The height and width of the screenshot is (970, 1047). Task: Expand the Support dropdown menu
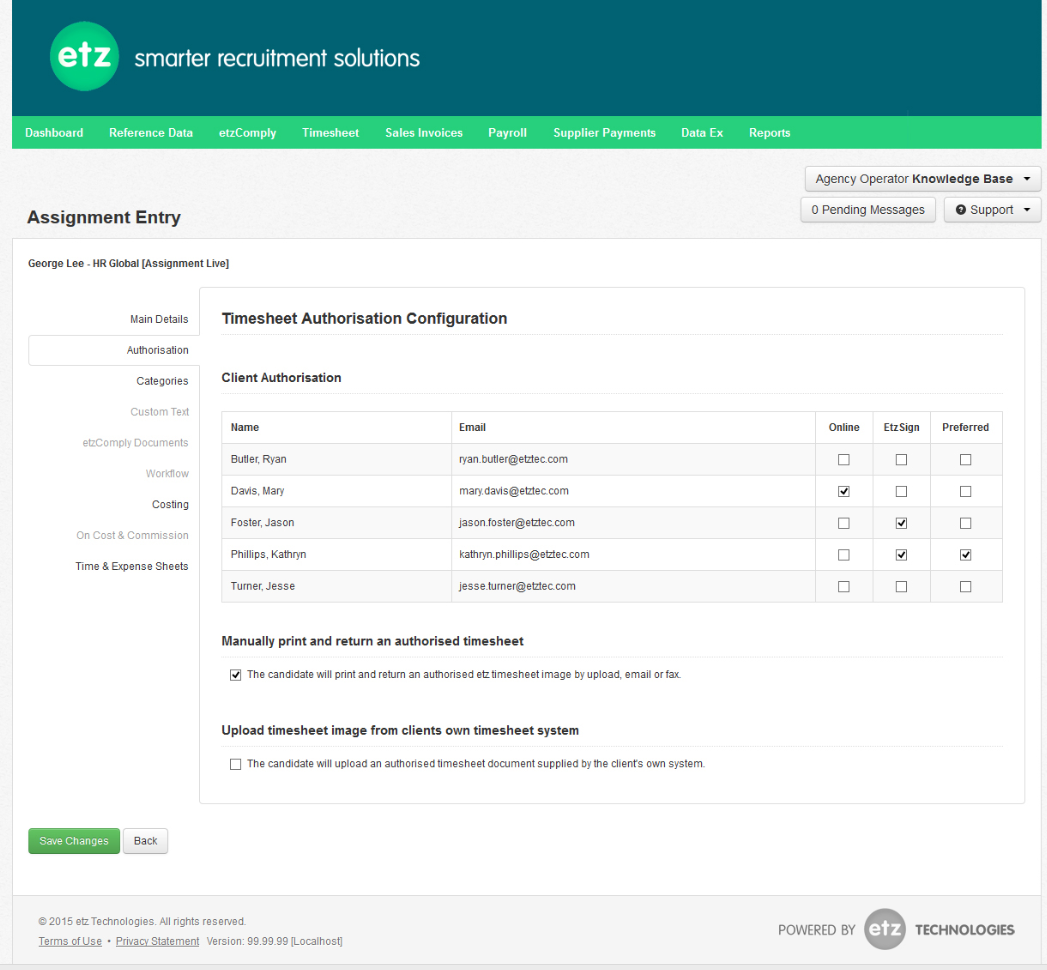coord(992,210)
